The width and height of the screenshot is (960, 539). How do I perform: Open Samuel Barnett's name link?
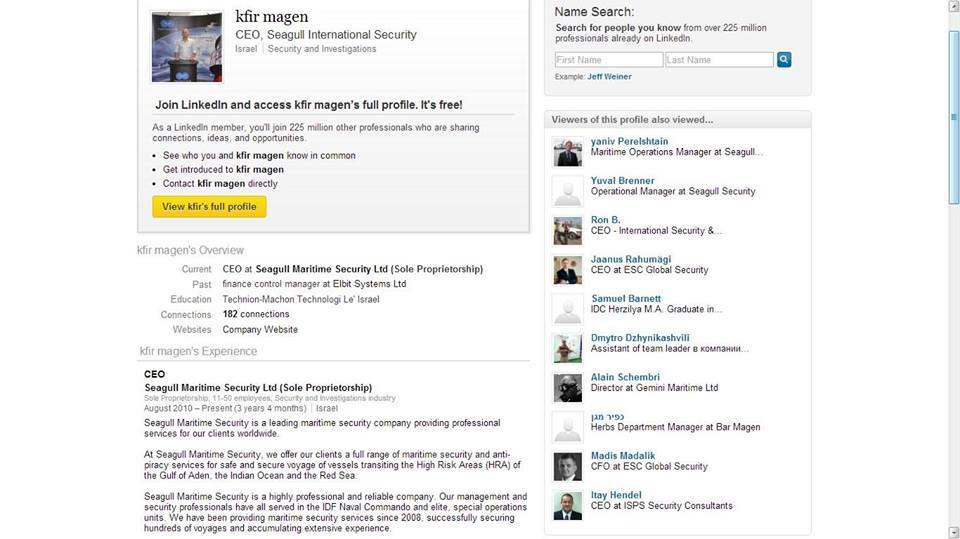click(626, 299)
